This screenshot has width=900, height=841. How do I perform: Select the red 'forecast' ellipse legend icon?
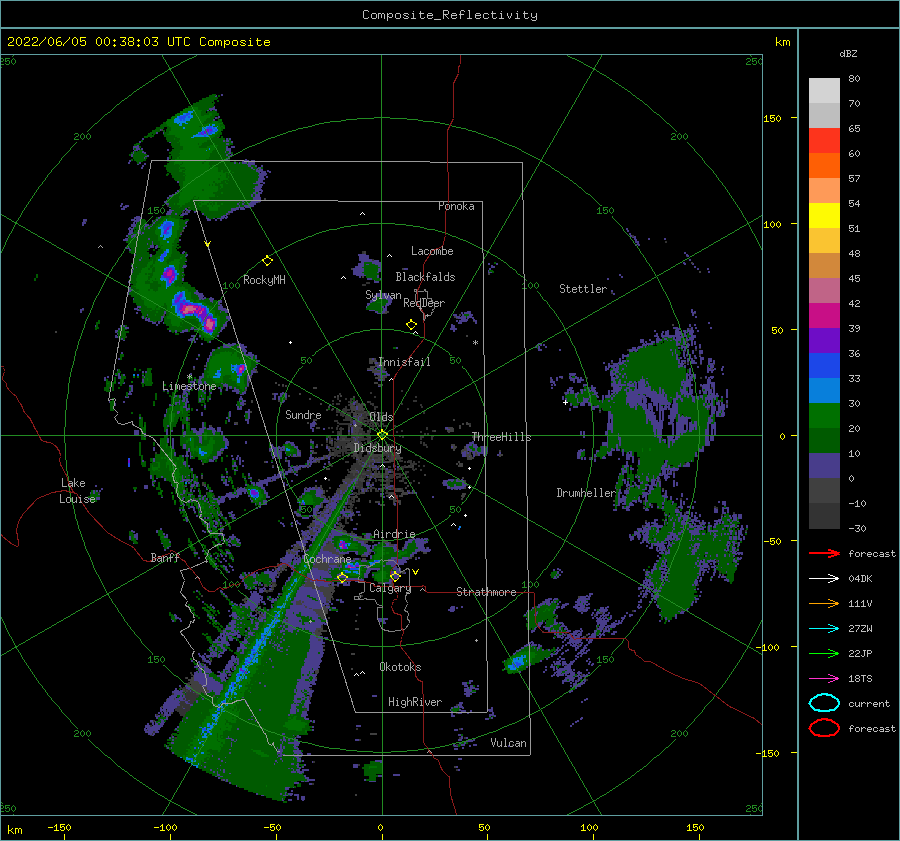coord(824,728)
